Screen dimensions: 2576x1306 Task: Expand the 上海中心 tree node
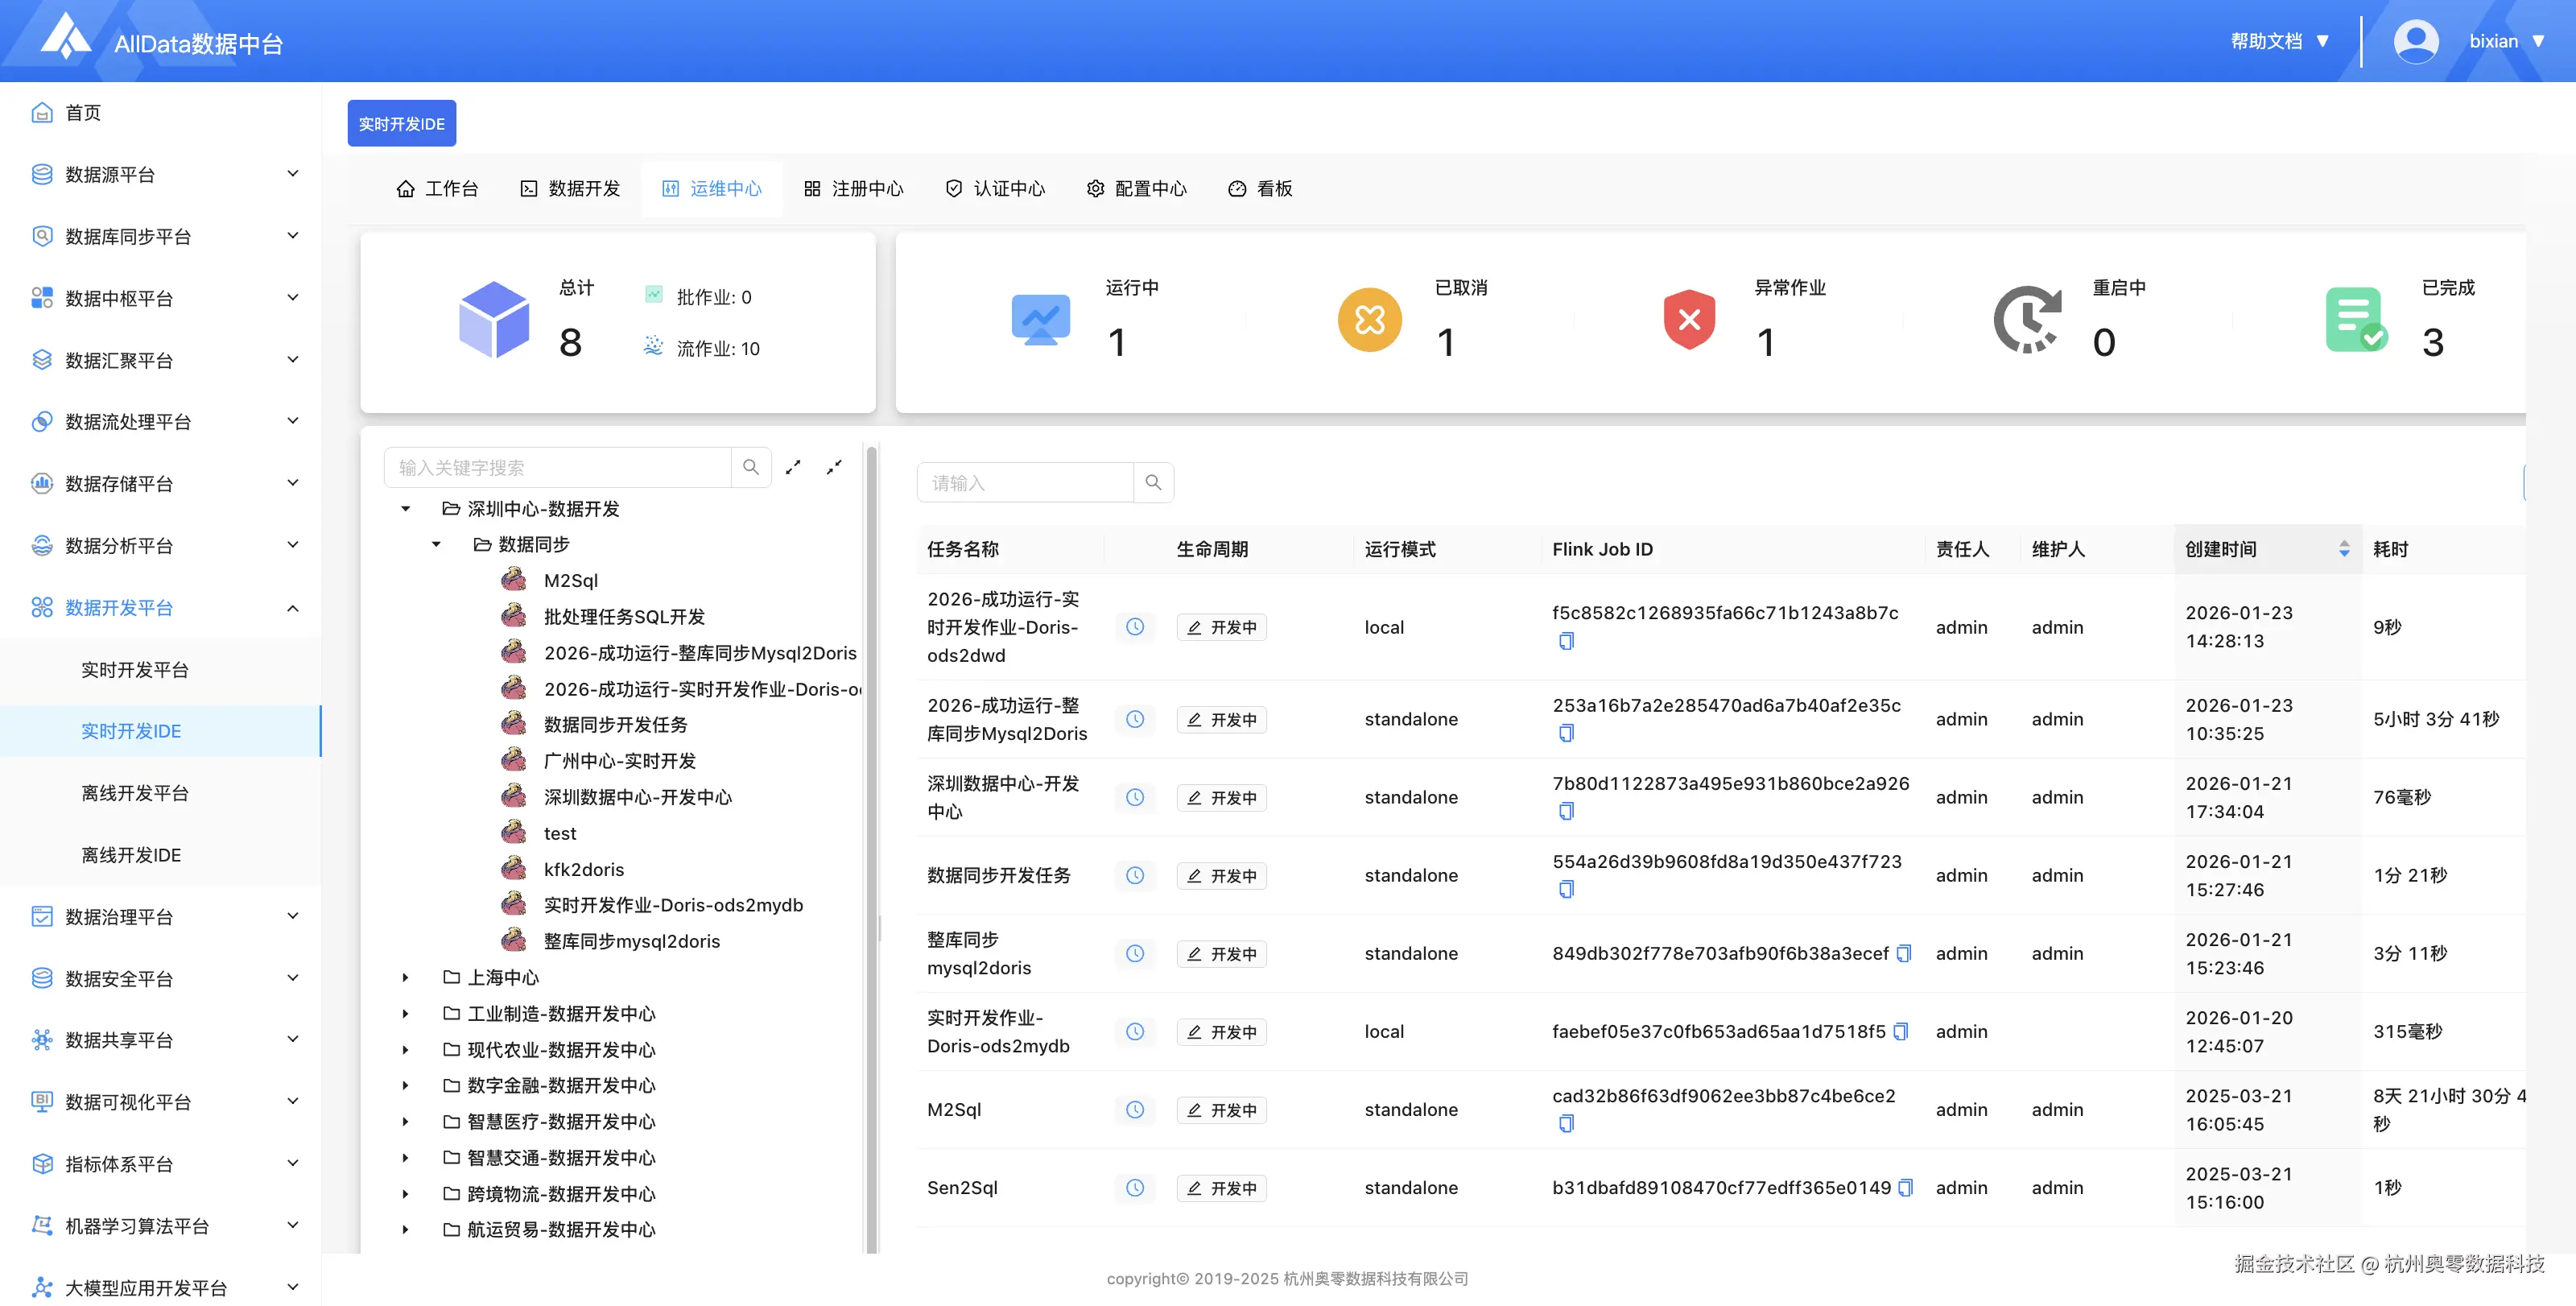405,977
